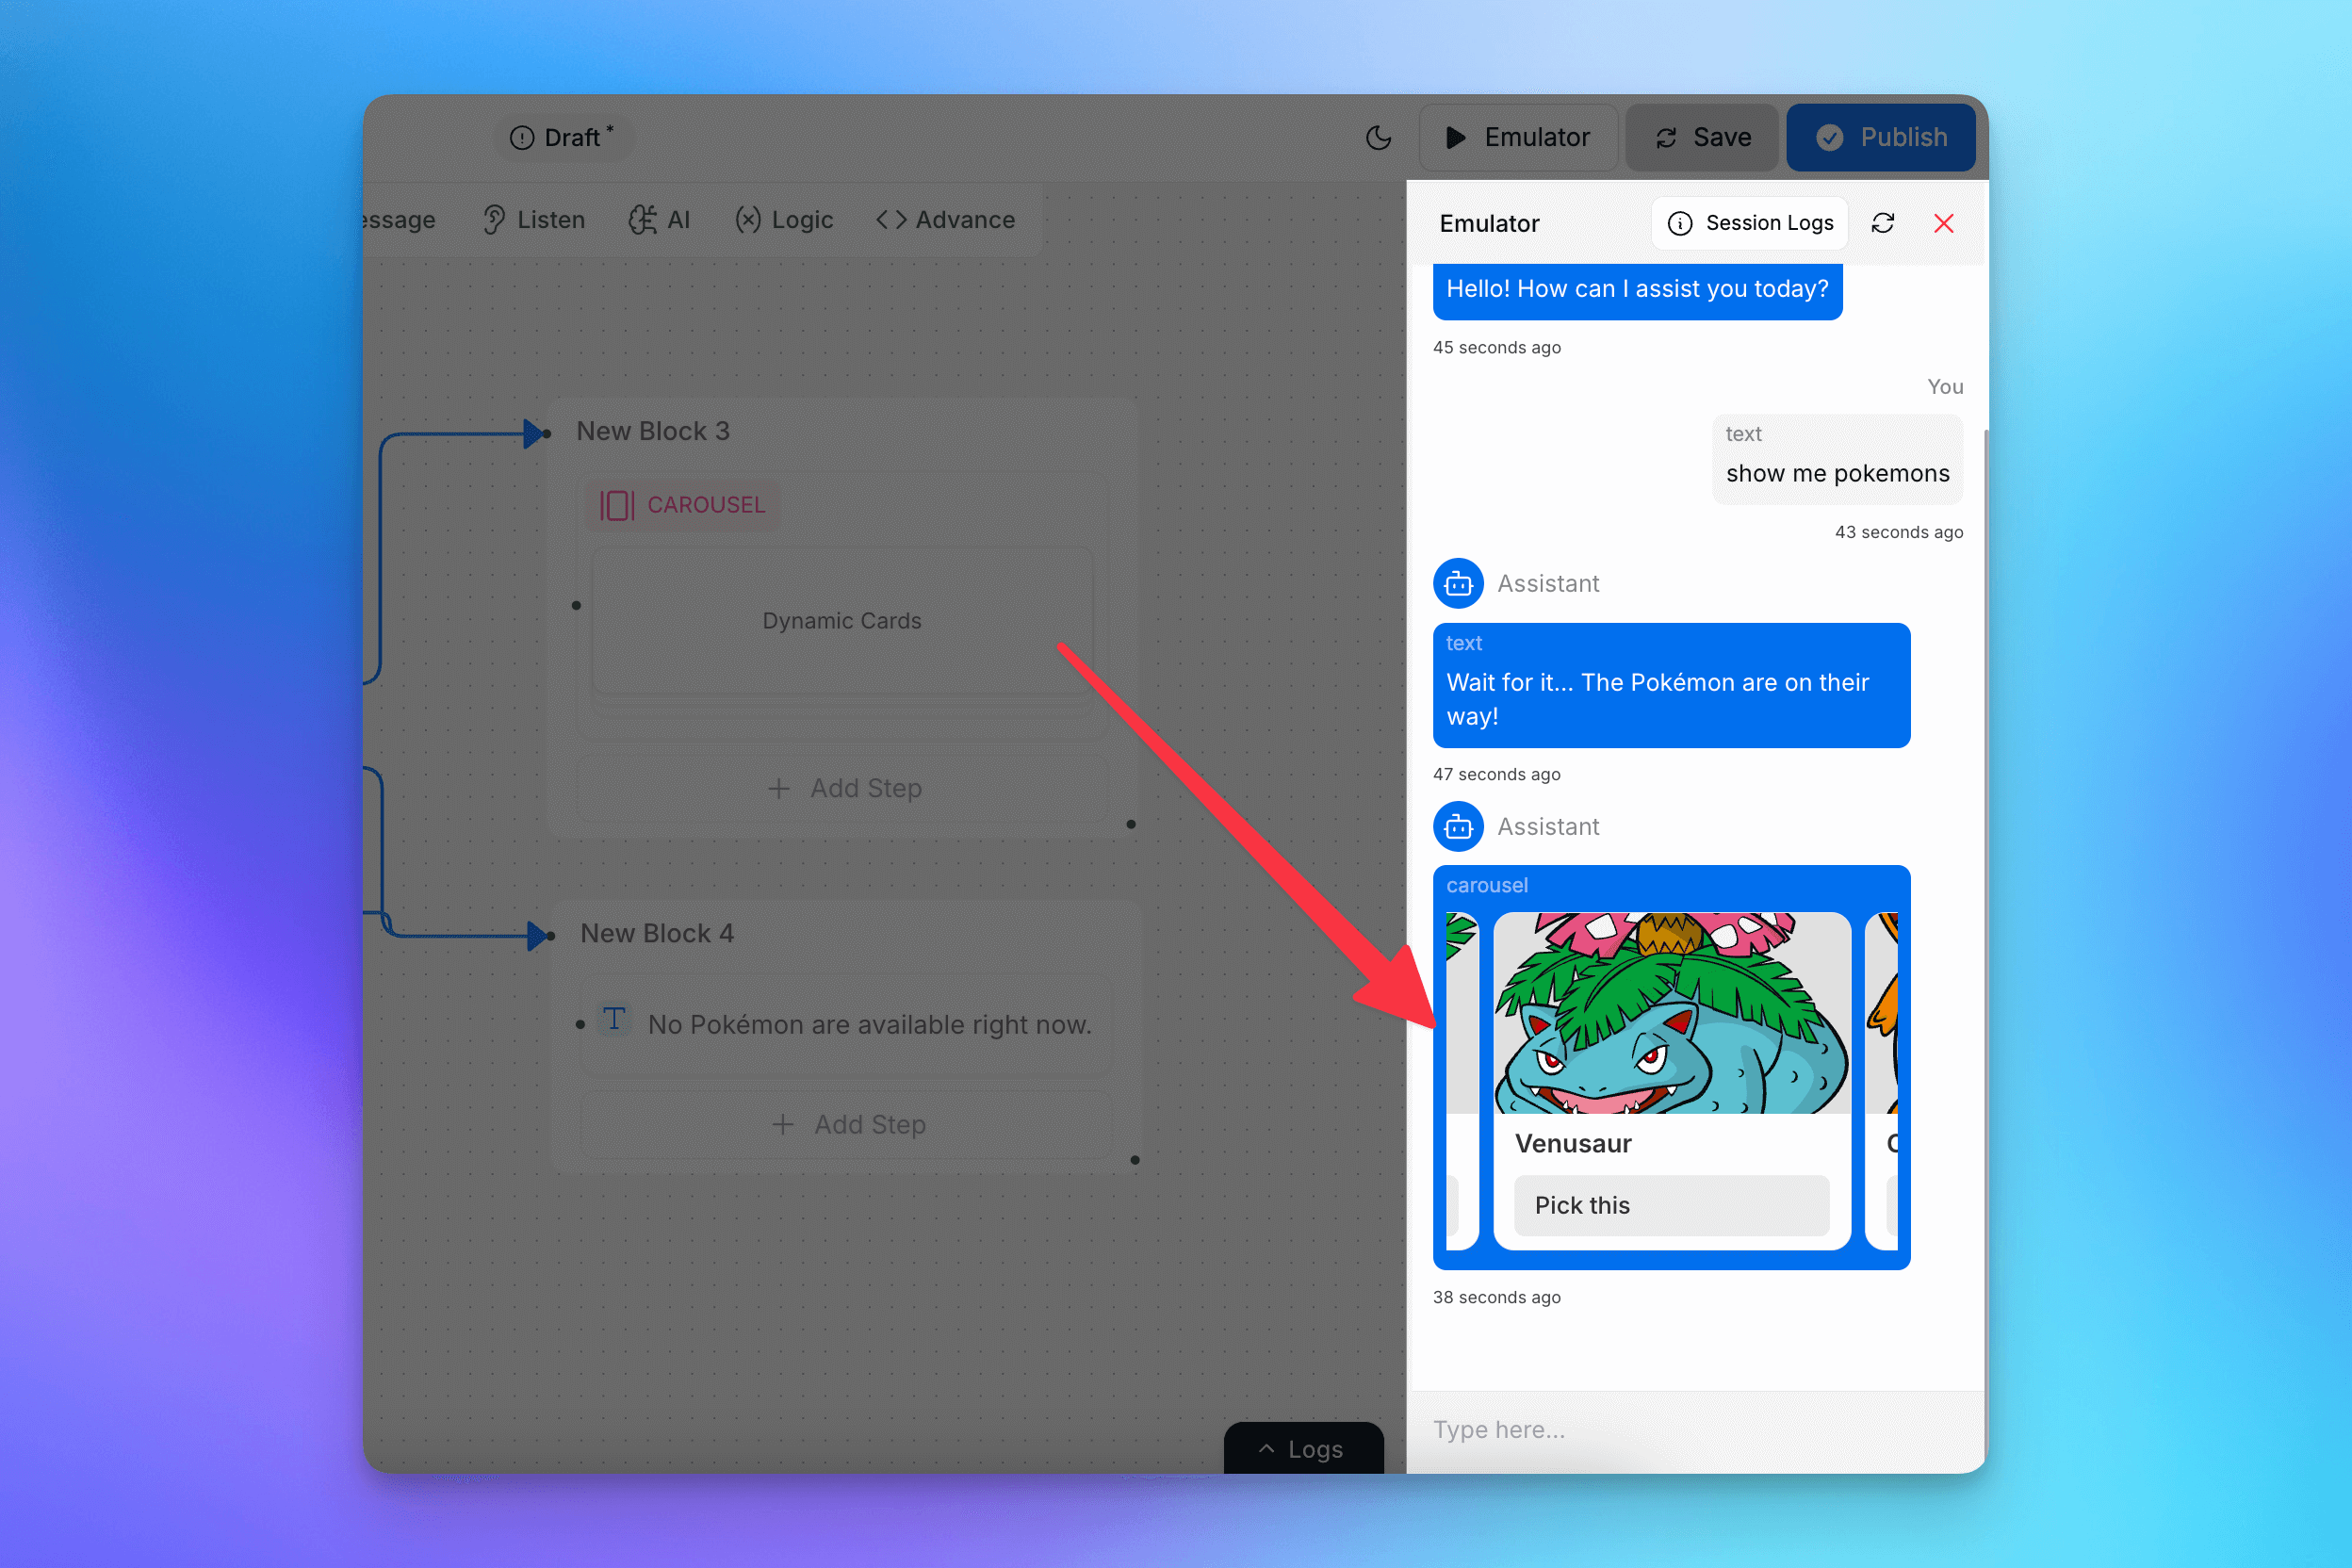This screenshot has height=1568, width=2352.
Task: Open the Advance steps tab
Action: click(x=945, y=219)
